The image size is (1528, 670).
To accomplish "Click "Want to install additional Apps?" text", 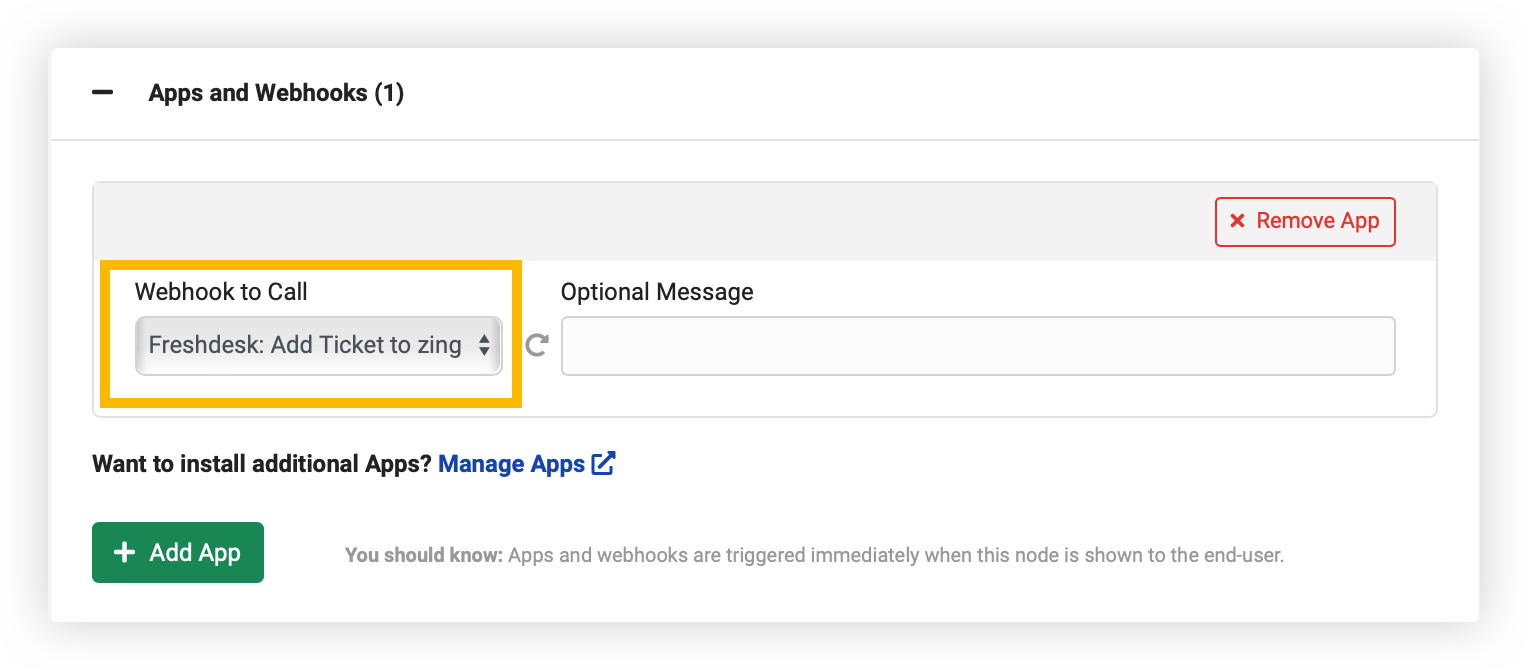I will tap(262, 464).
